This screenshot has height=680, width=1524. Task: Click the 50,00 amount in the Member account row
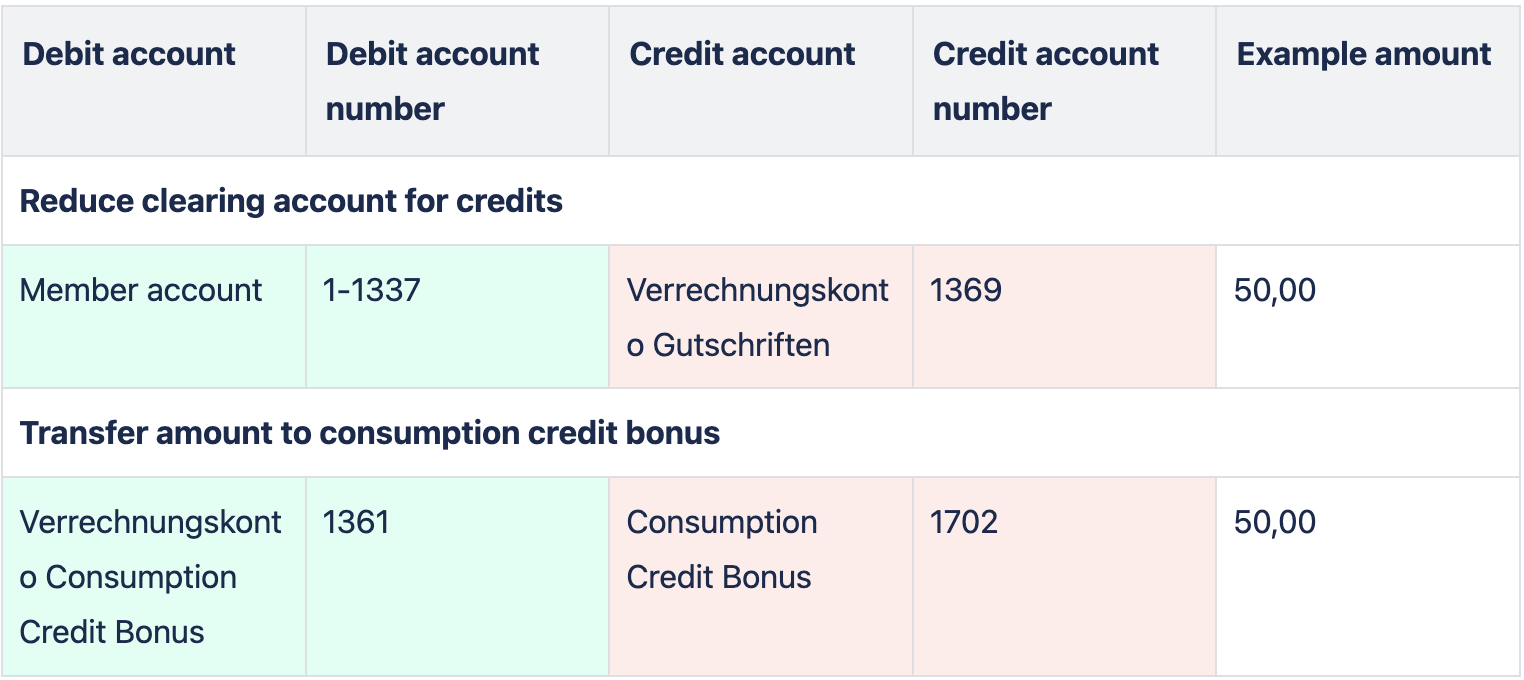pos(1275,291)
